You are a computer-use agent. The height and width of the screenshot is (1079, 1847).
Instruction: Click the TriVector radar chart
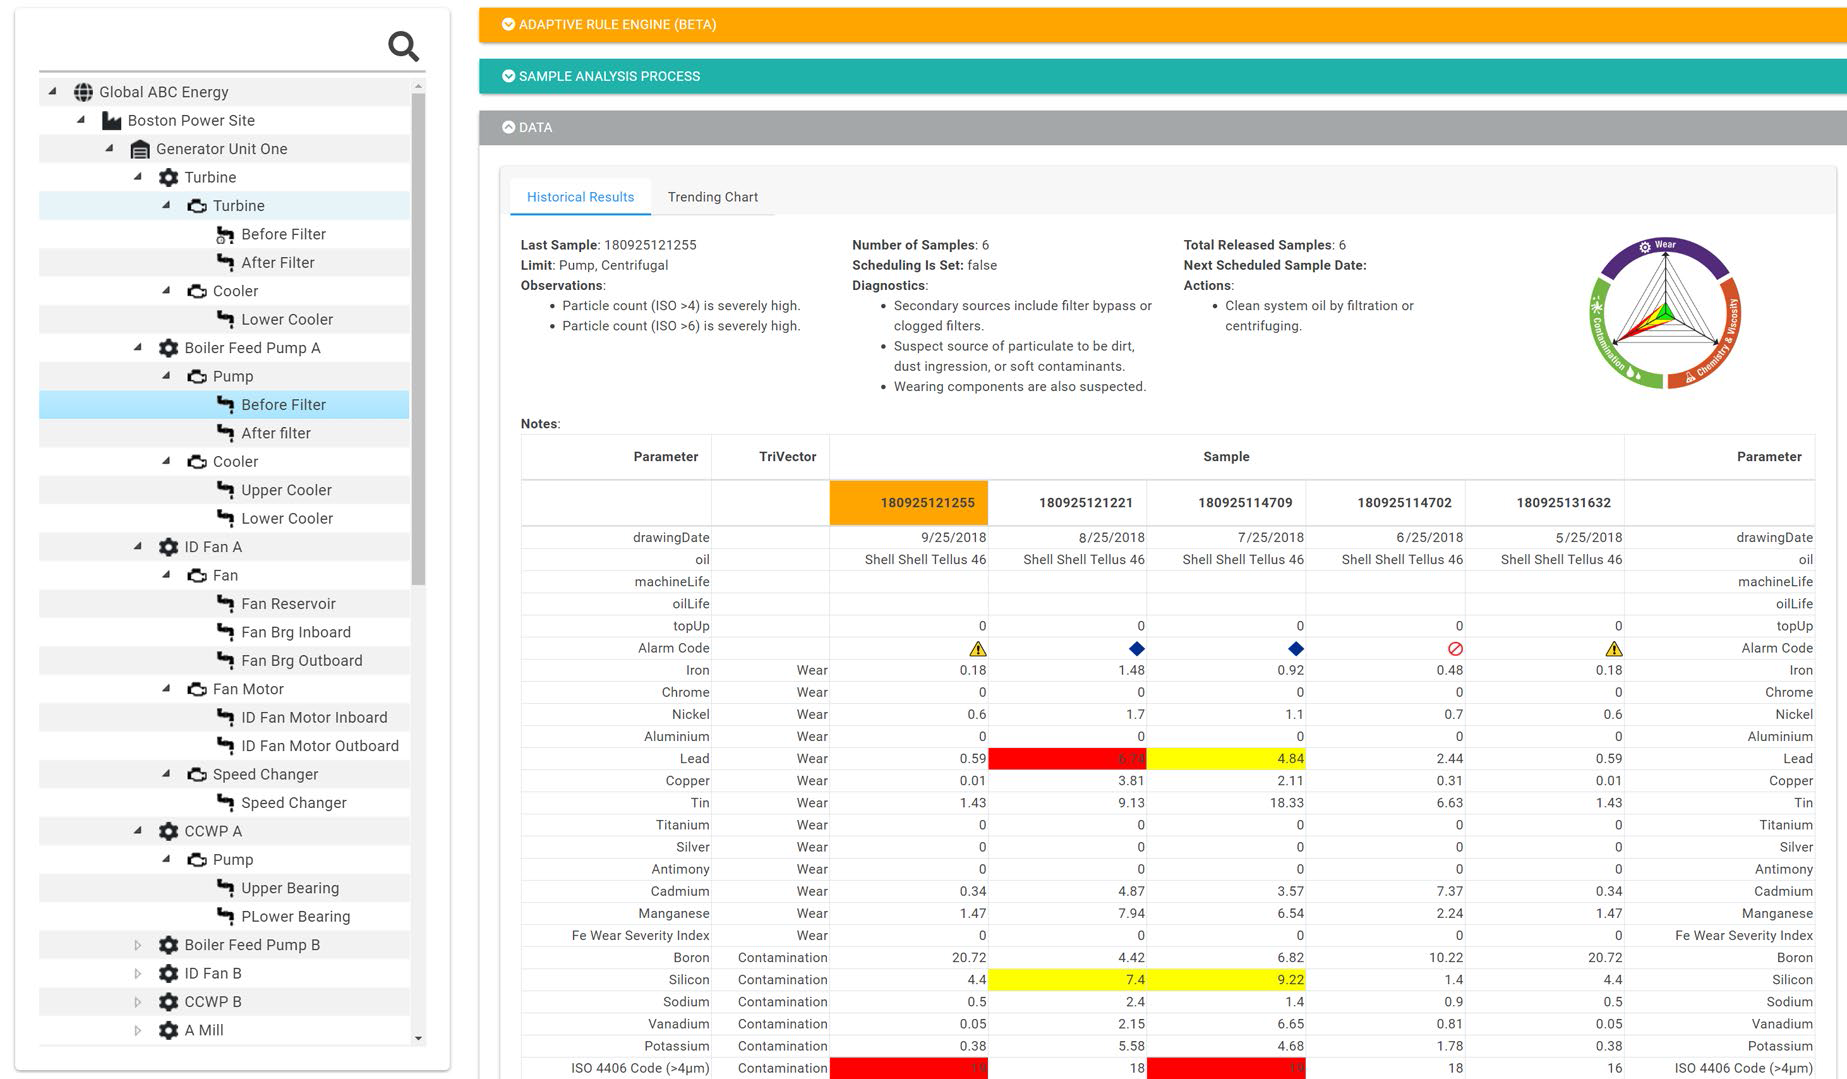(1665, 314)
